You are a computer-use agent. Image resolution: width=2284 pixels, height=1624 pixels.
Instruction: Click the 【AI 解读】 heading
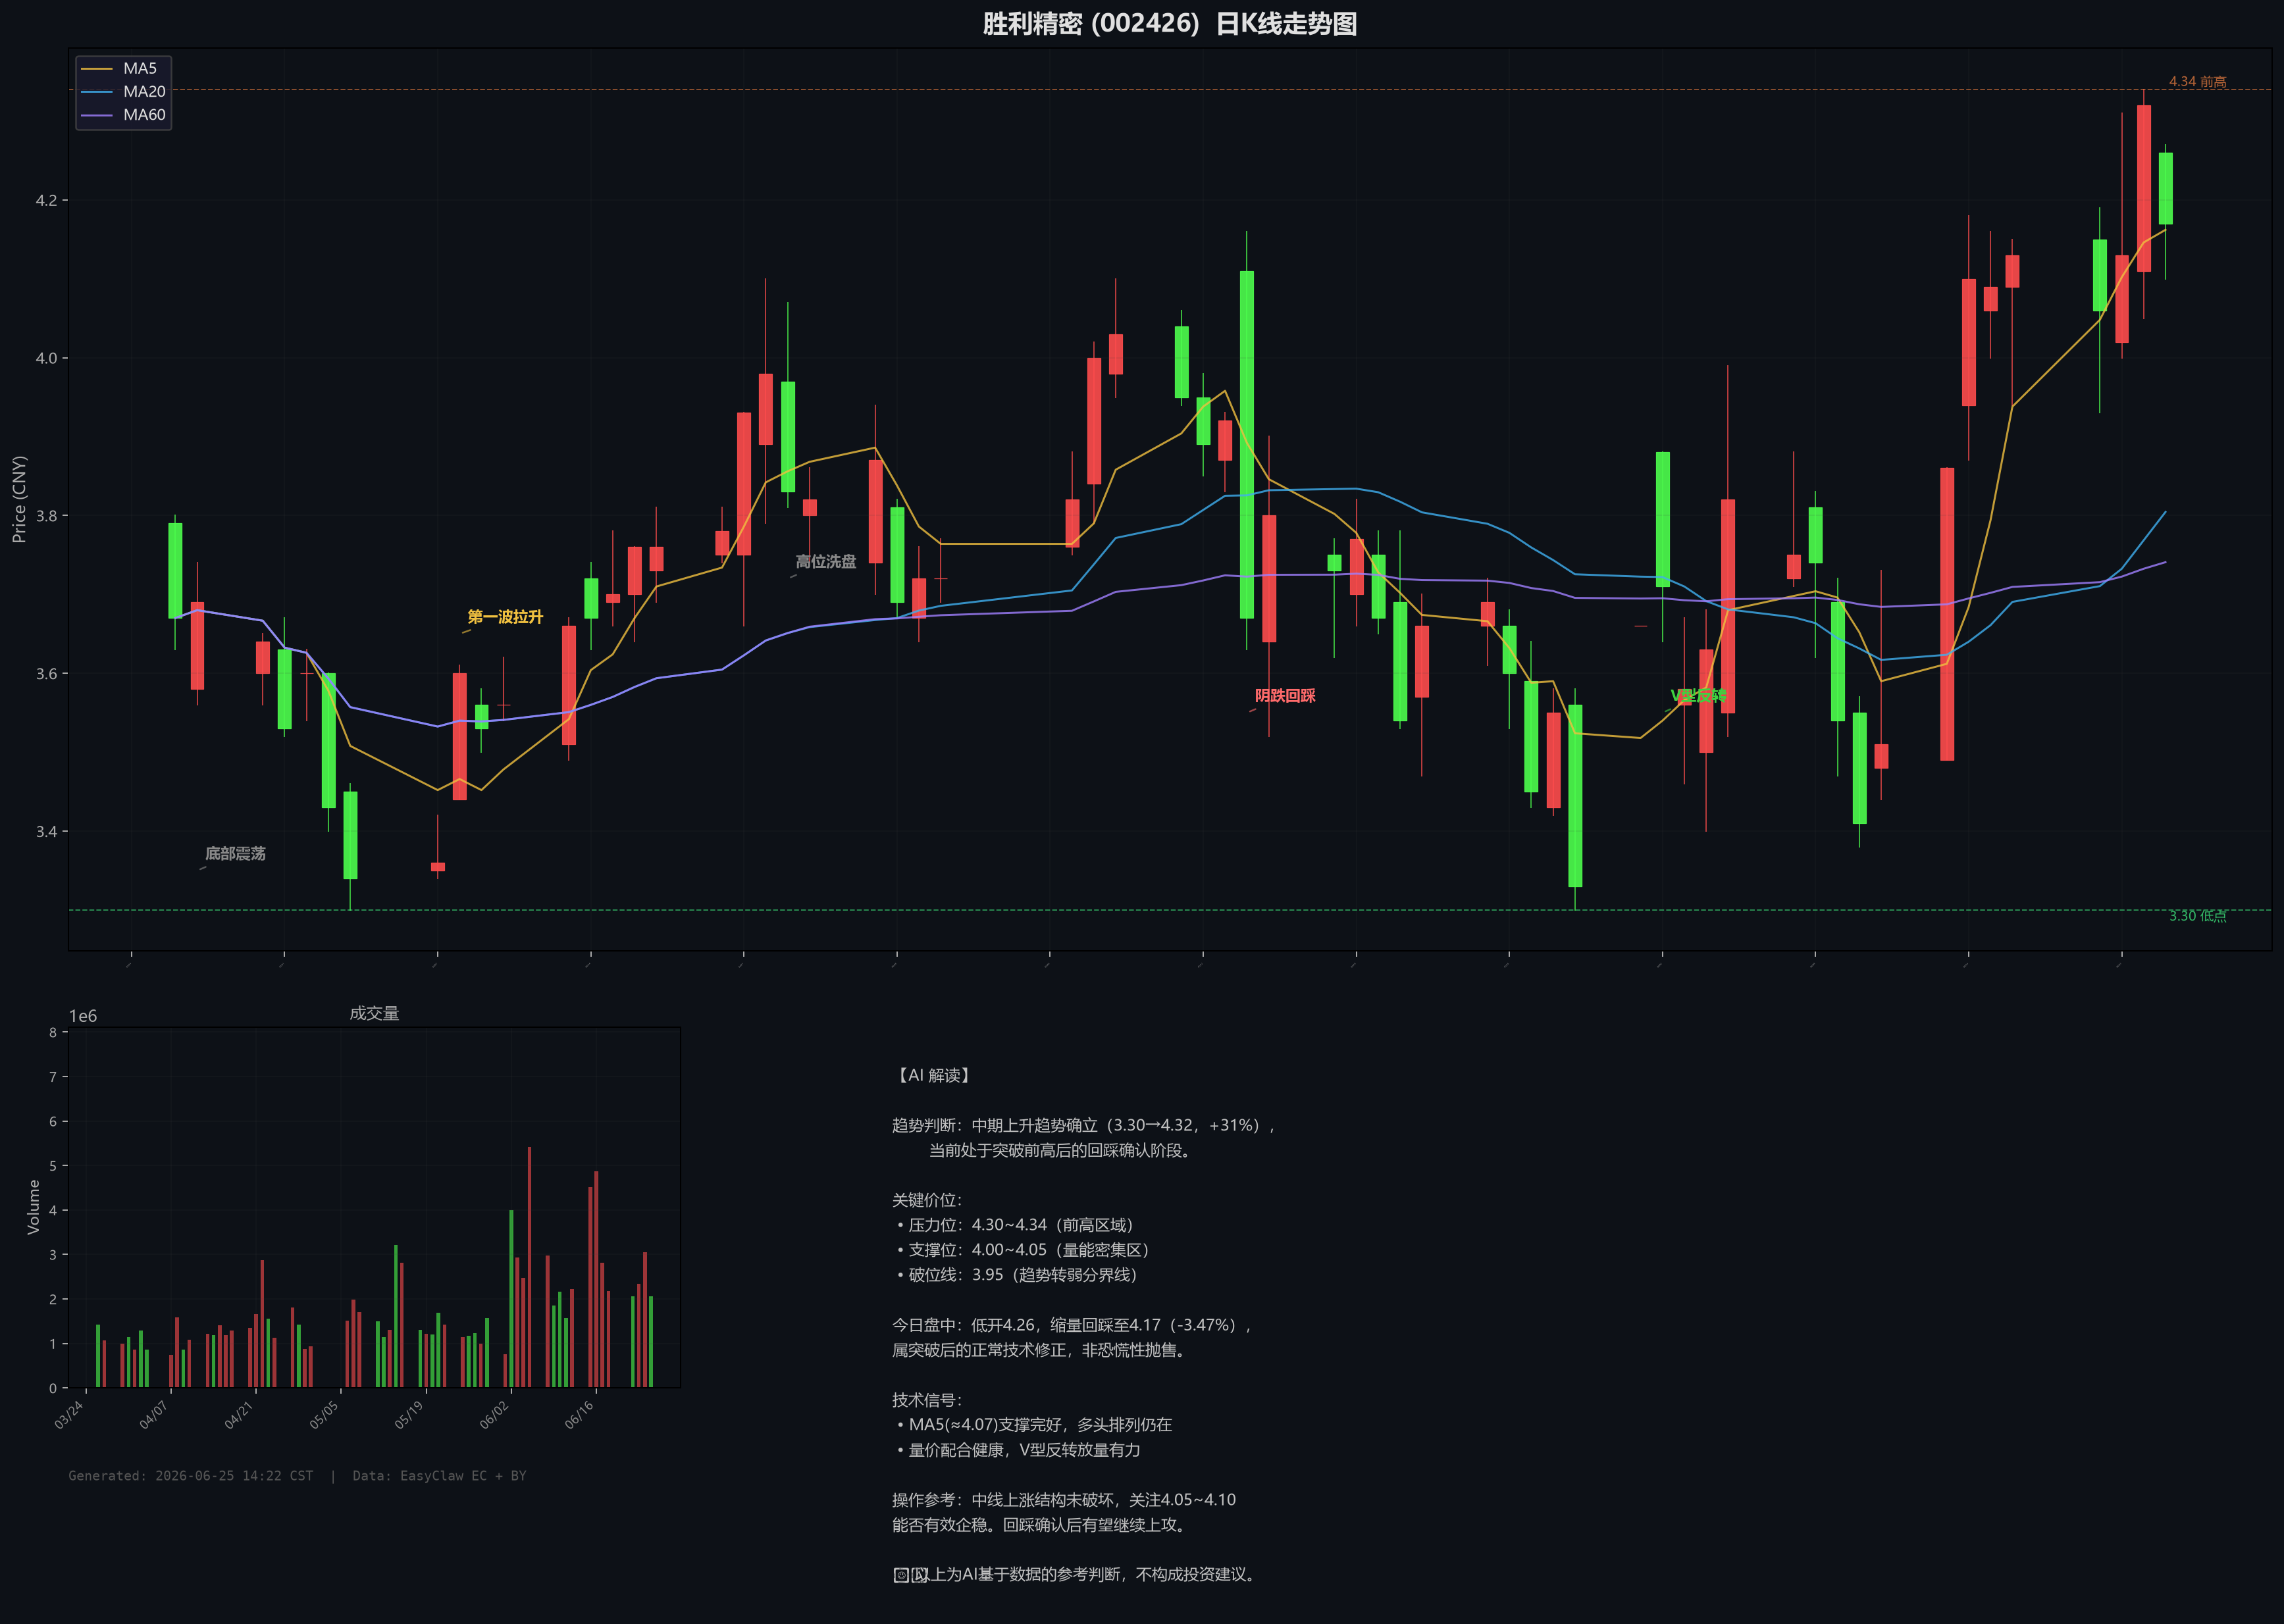pyautogui.click(x=932, y=1075)
